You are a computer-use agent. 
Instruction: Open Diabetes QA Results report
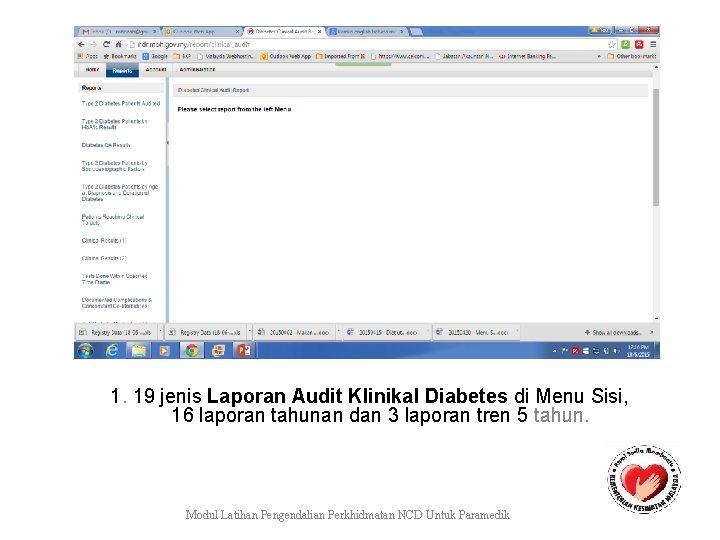106,145
